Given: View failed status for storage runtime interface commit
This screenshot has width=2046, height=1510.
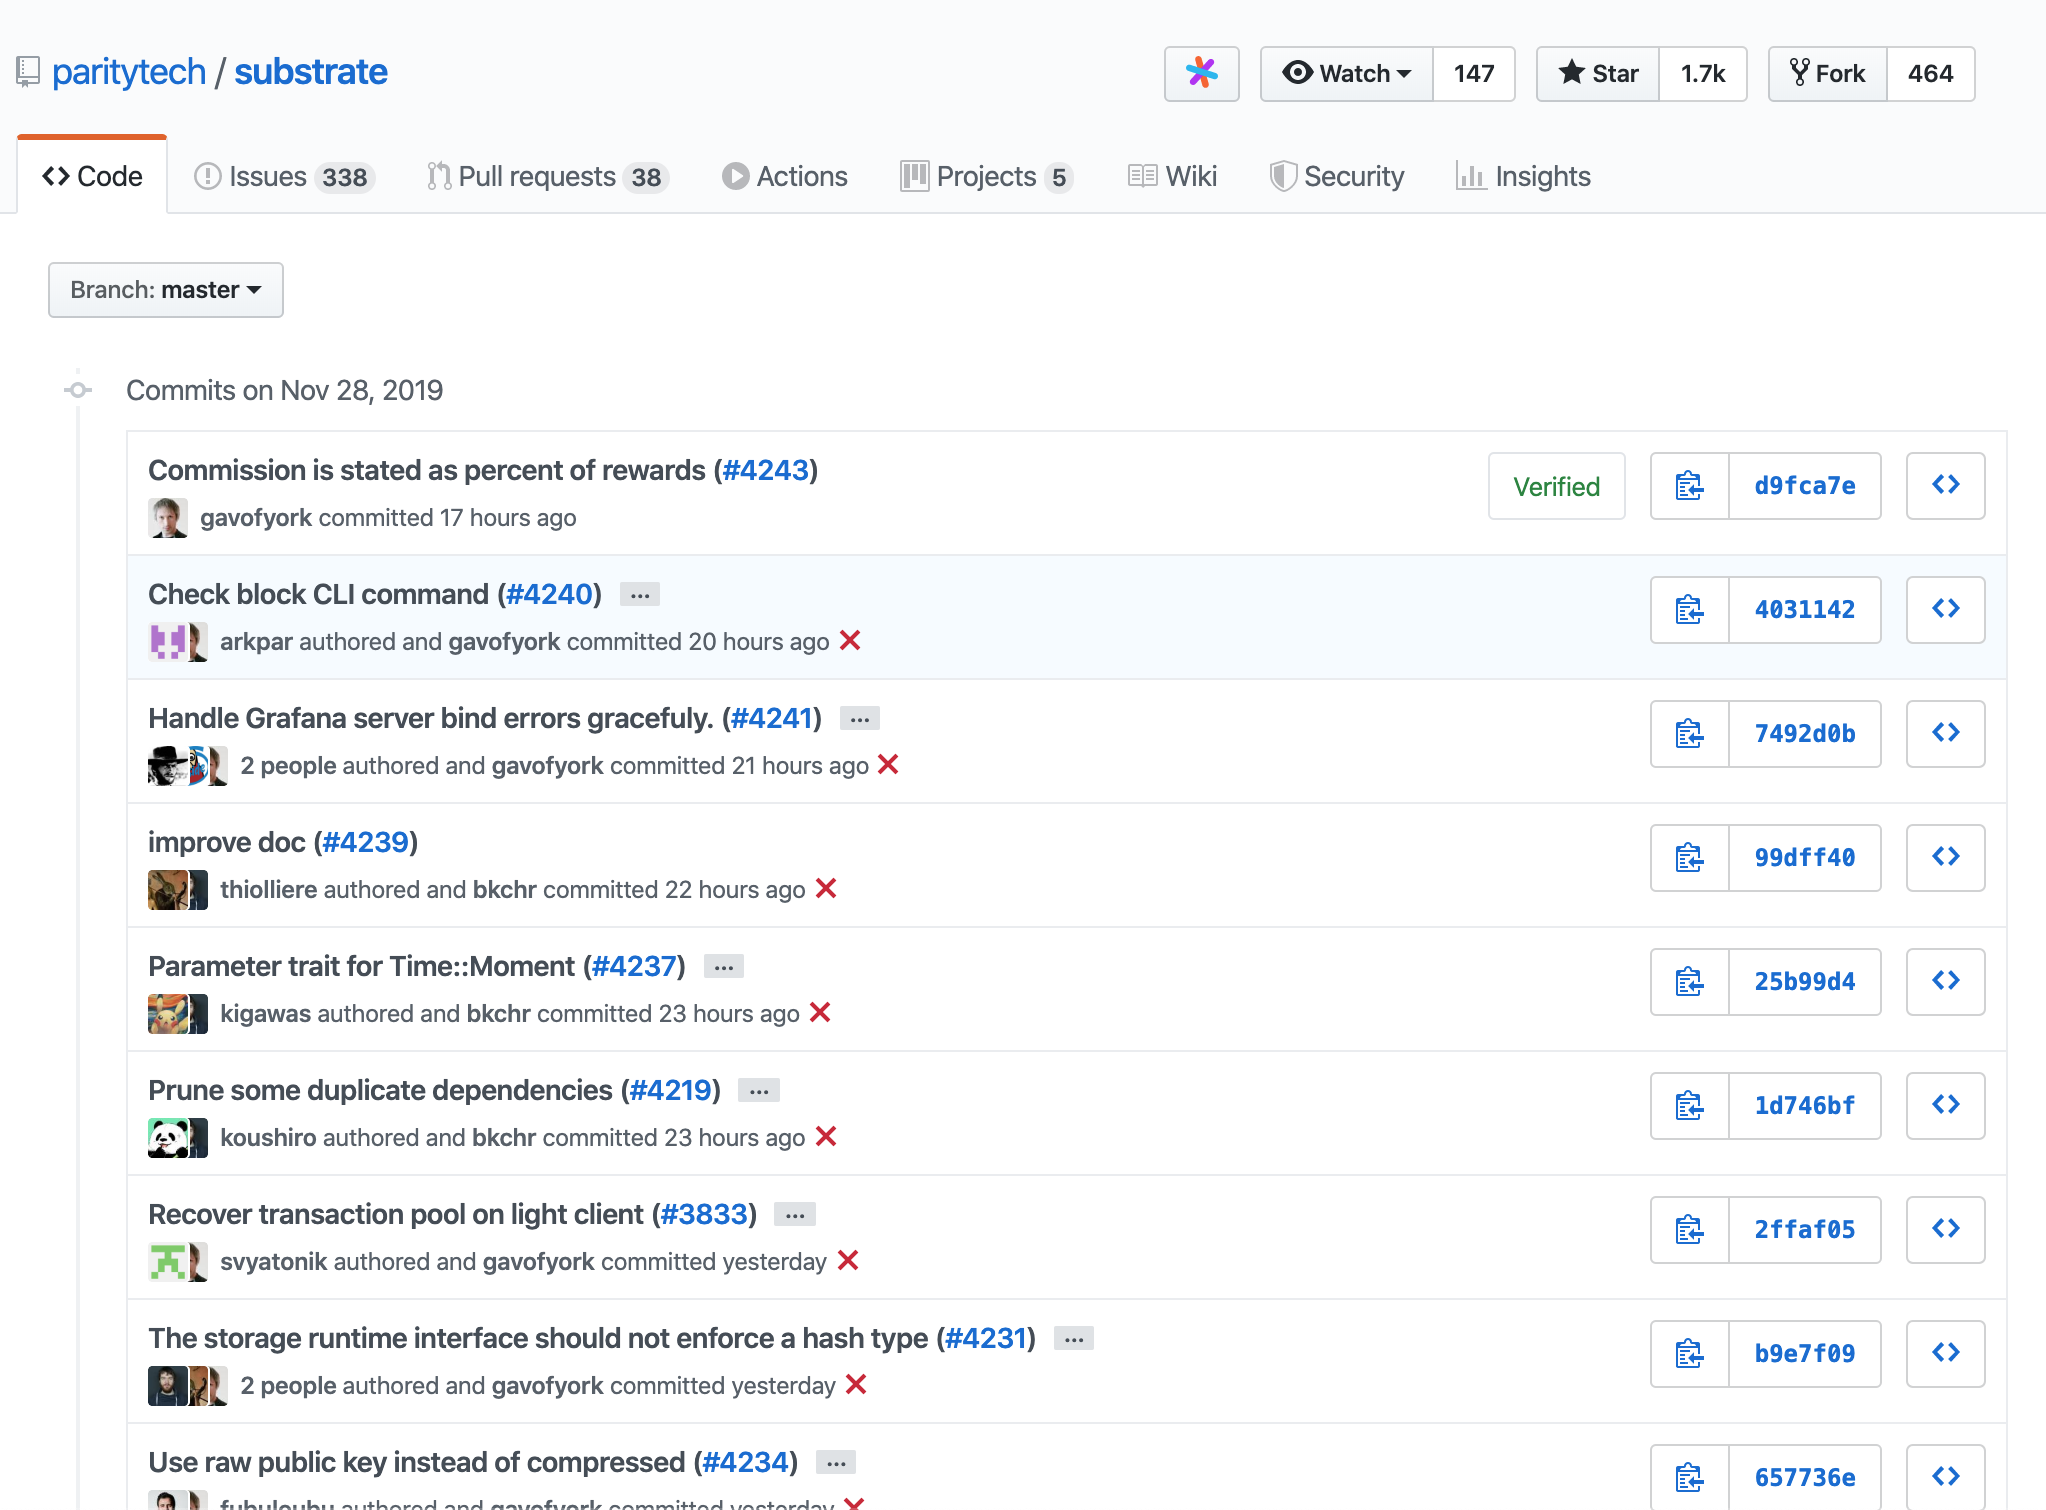Looking at the screenshot, I should point(856,1384).
